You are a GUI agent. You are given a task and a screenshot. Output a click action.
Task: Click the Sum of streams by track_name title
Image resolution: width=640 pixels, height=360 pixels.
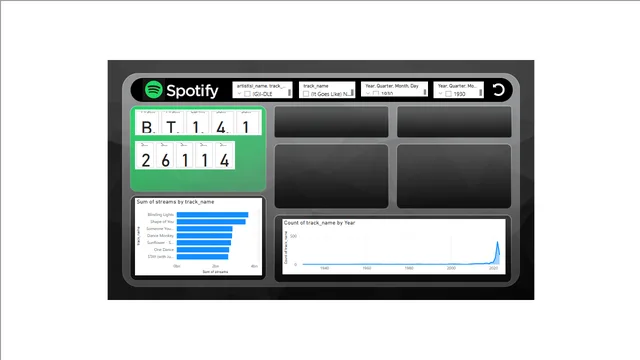coord(175,202)
